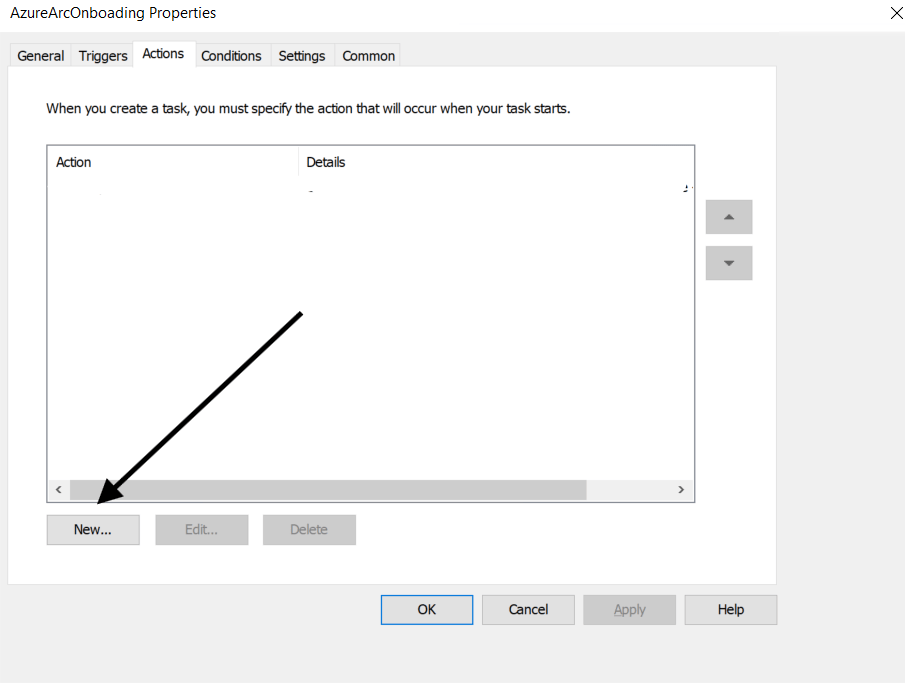
Task: Close the AzureArcOnboading Properties window
Action: (x=894, y=13)
